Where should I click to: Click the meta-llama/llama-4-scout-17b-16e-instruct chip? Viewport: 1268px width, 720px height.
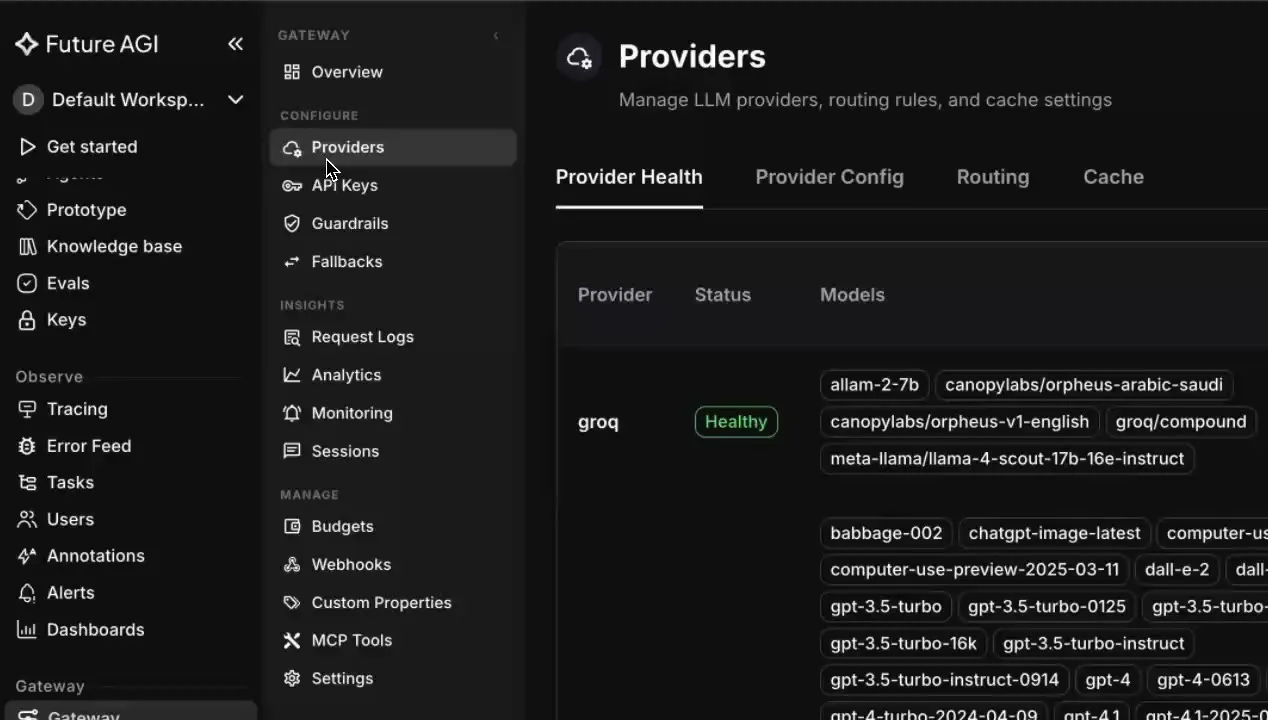(1007, 459)
